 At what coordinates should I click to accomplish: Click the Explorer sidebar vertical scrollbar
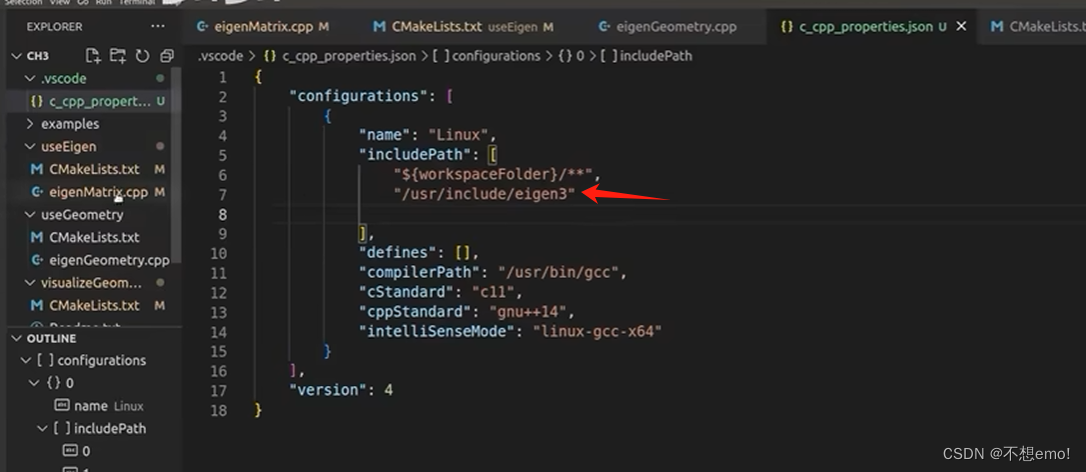coord(177,166)
